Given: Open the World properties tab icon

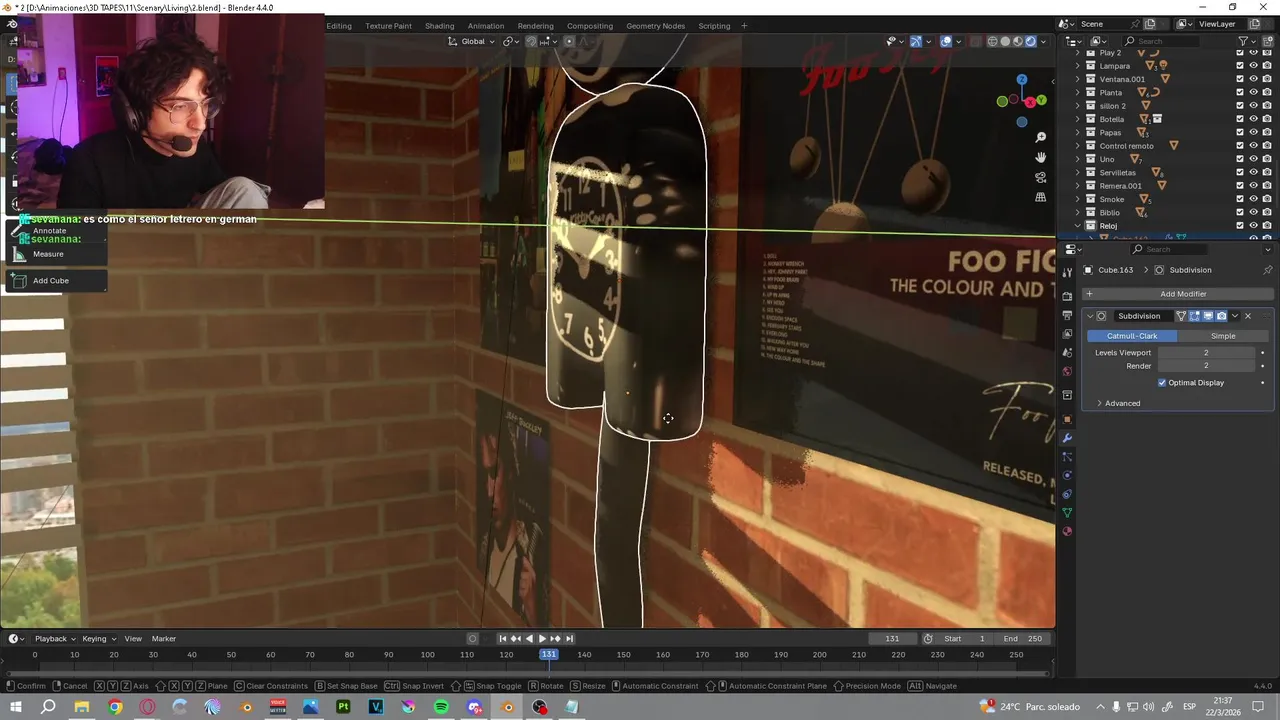Looking at the screenshot, I should coord(1067,371).
